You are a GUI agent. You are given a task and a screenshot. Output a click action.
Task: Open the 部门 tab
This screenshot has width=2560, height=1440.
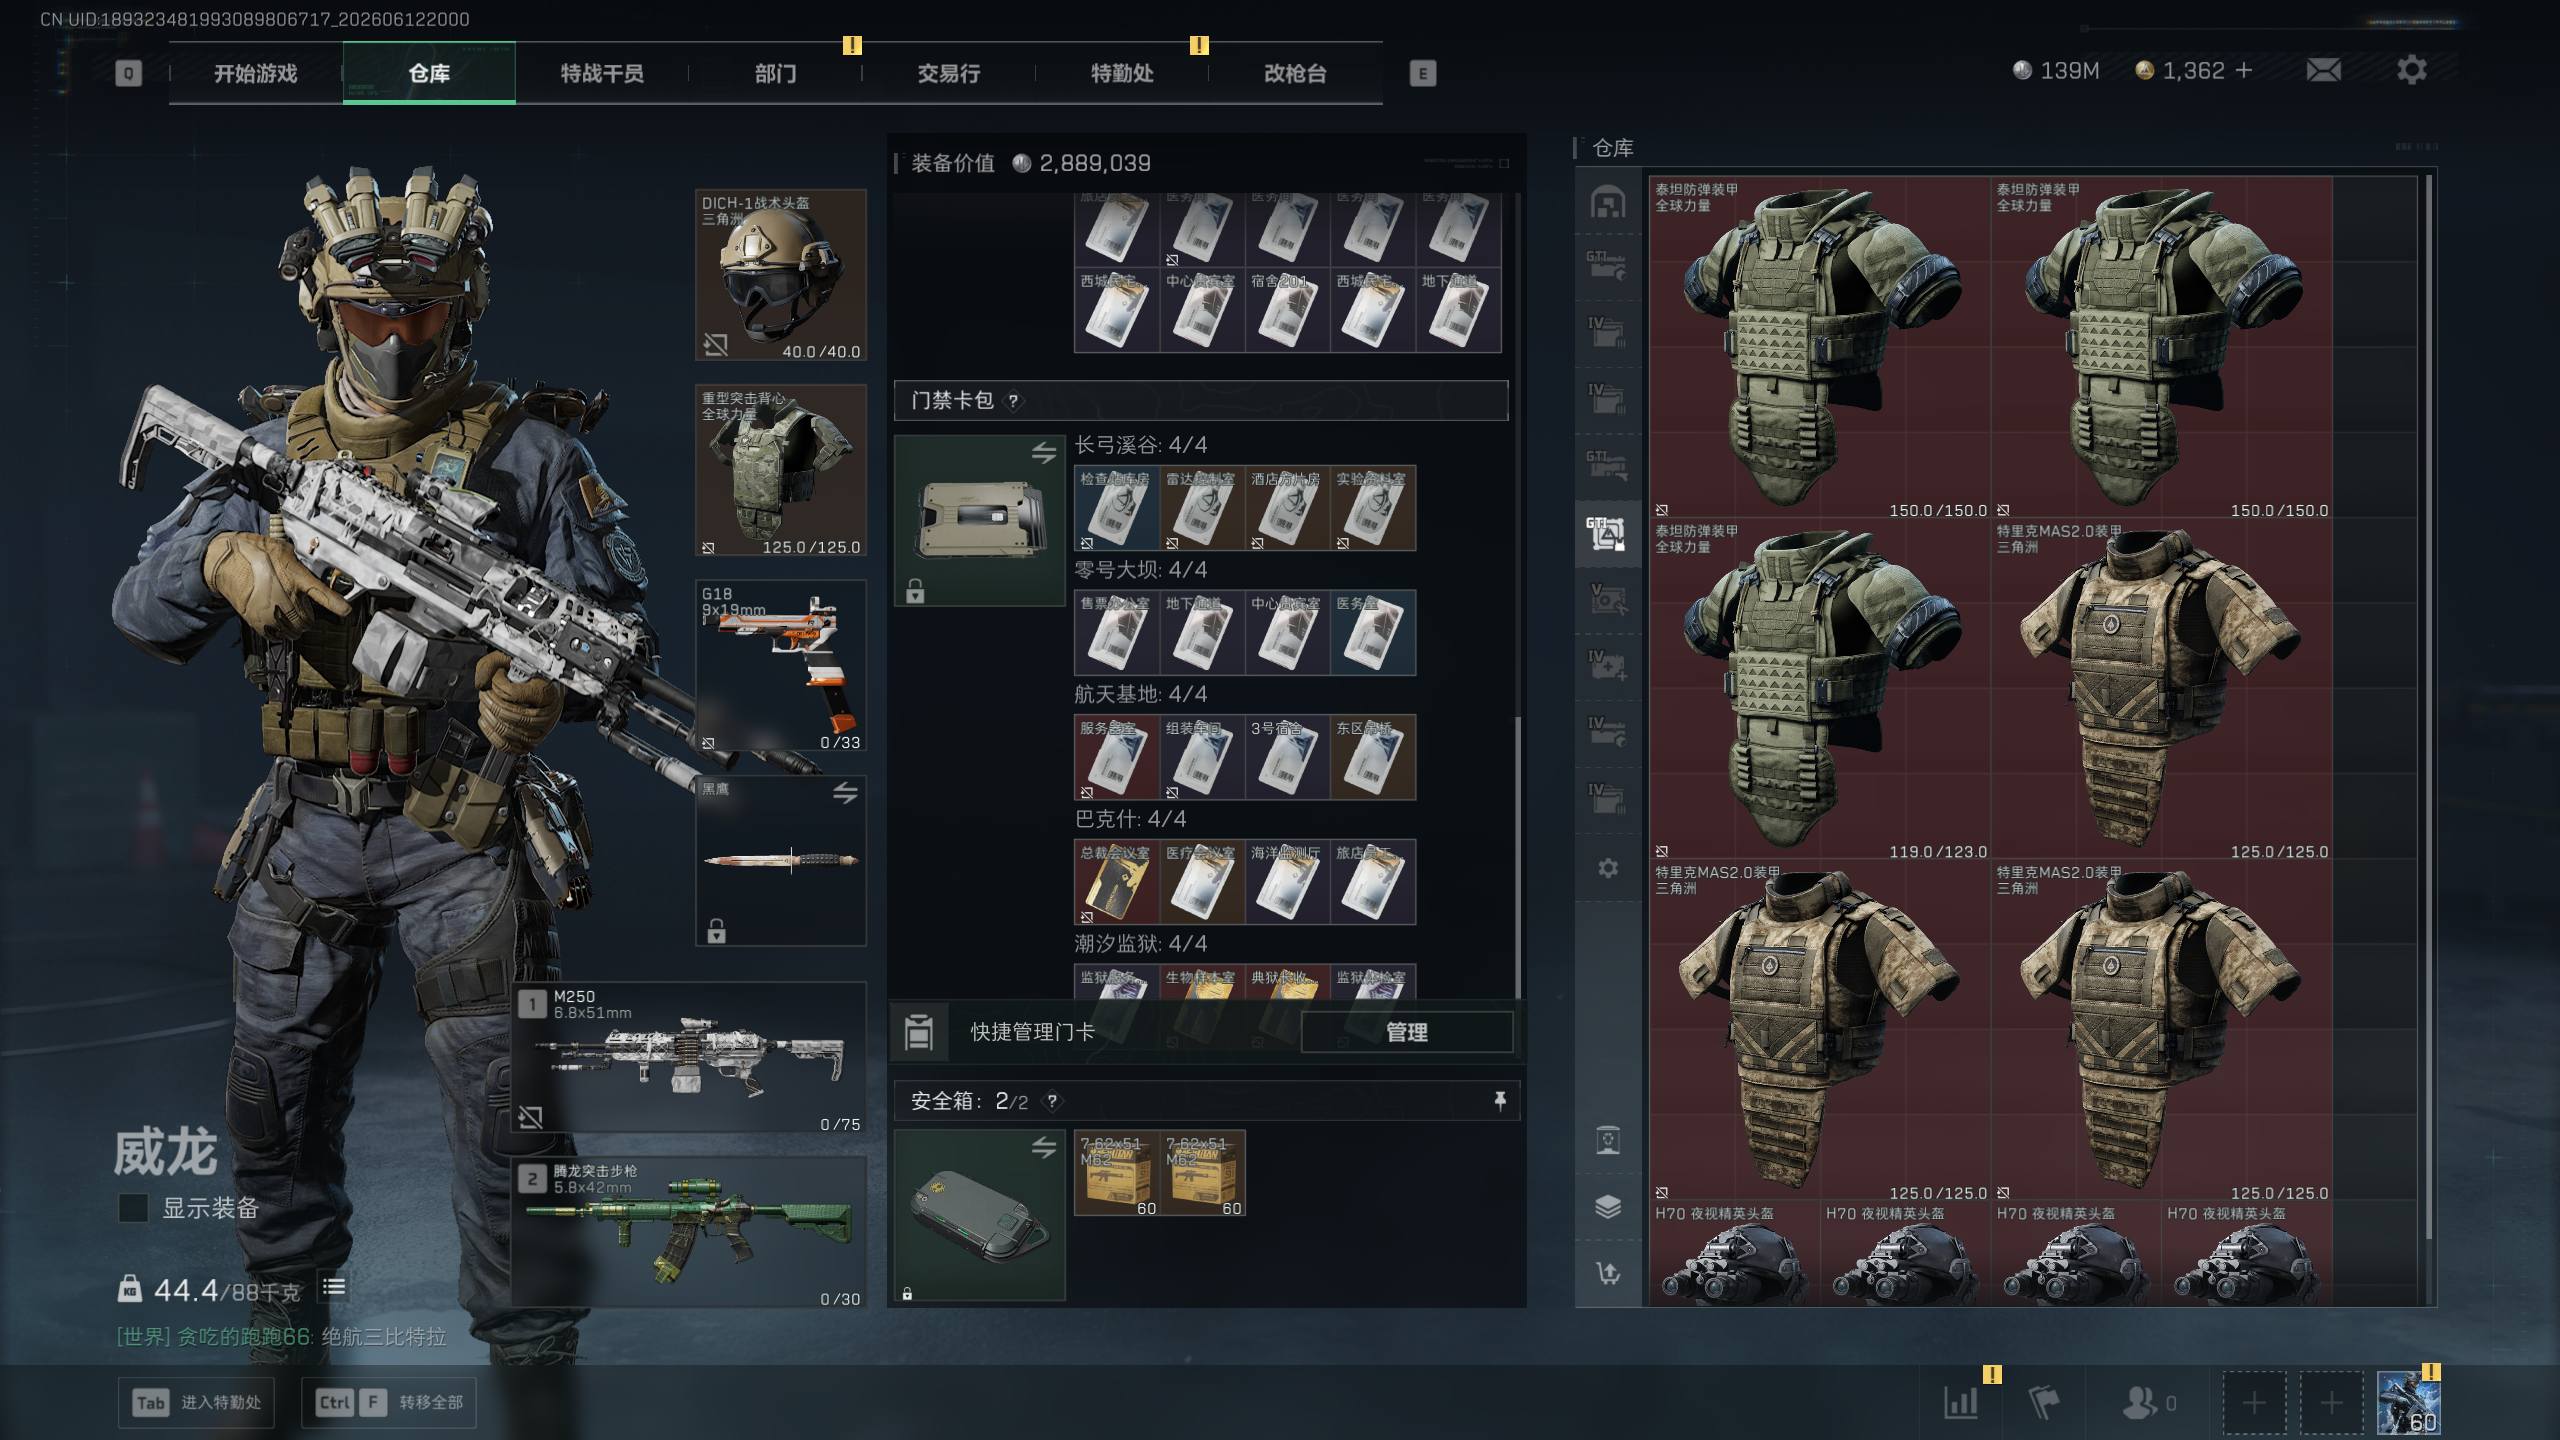[x=775, y=73]
